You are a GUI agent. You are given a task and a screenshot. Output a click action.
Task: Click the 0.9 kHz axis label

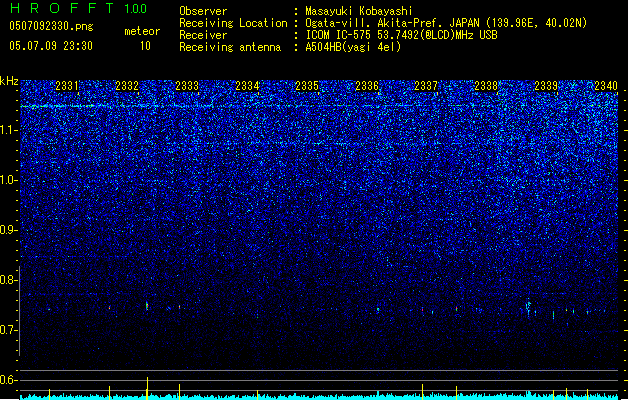(8, 230)
